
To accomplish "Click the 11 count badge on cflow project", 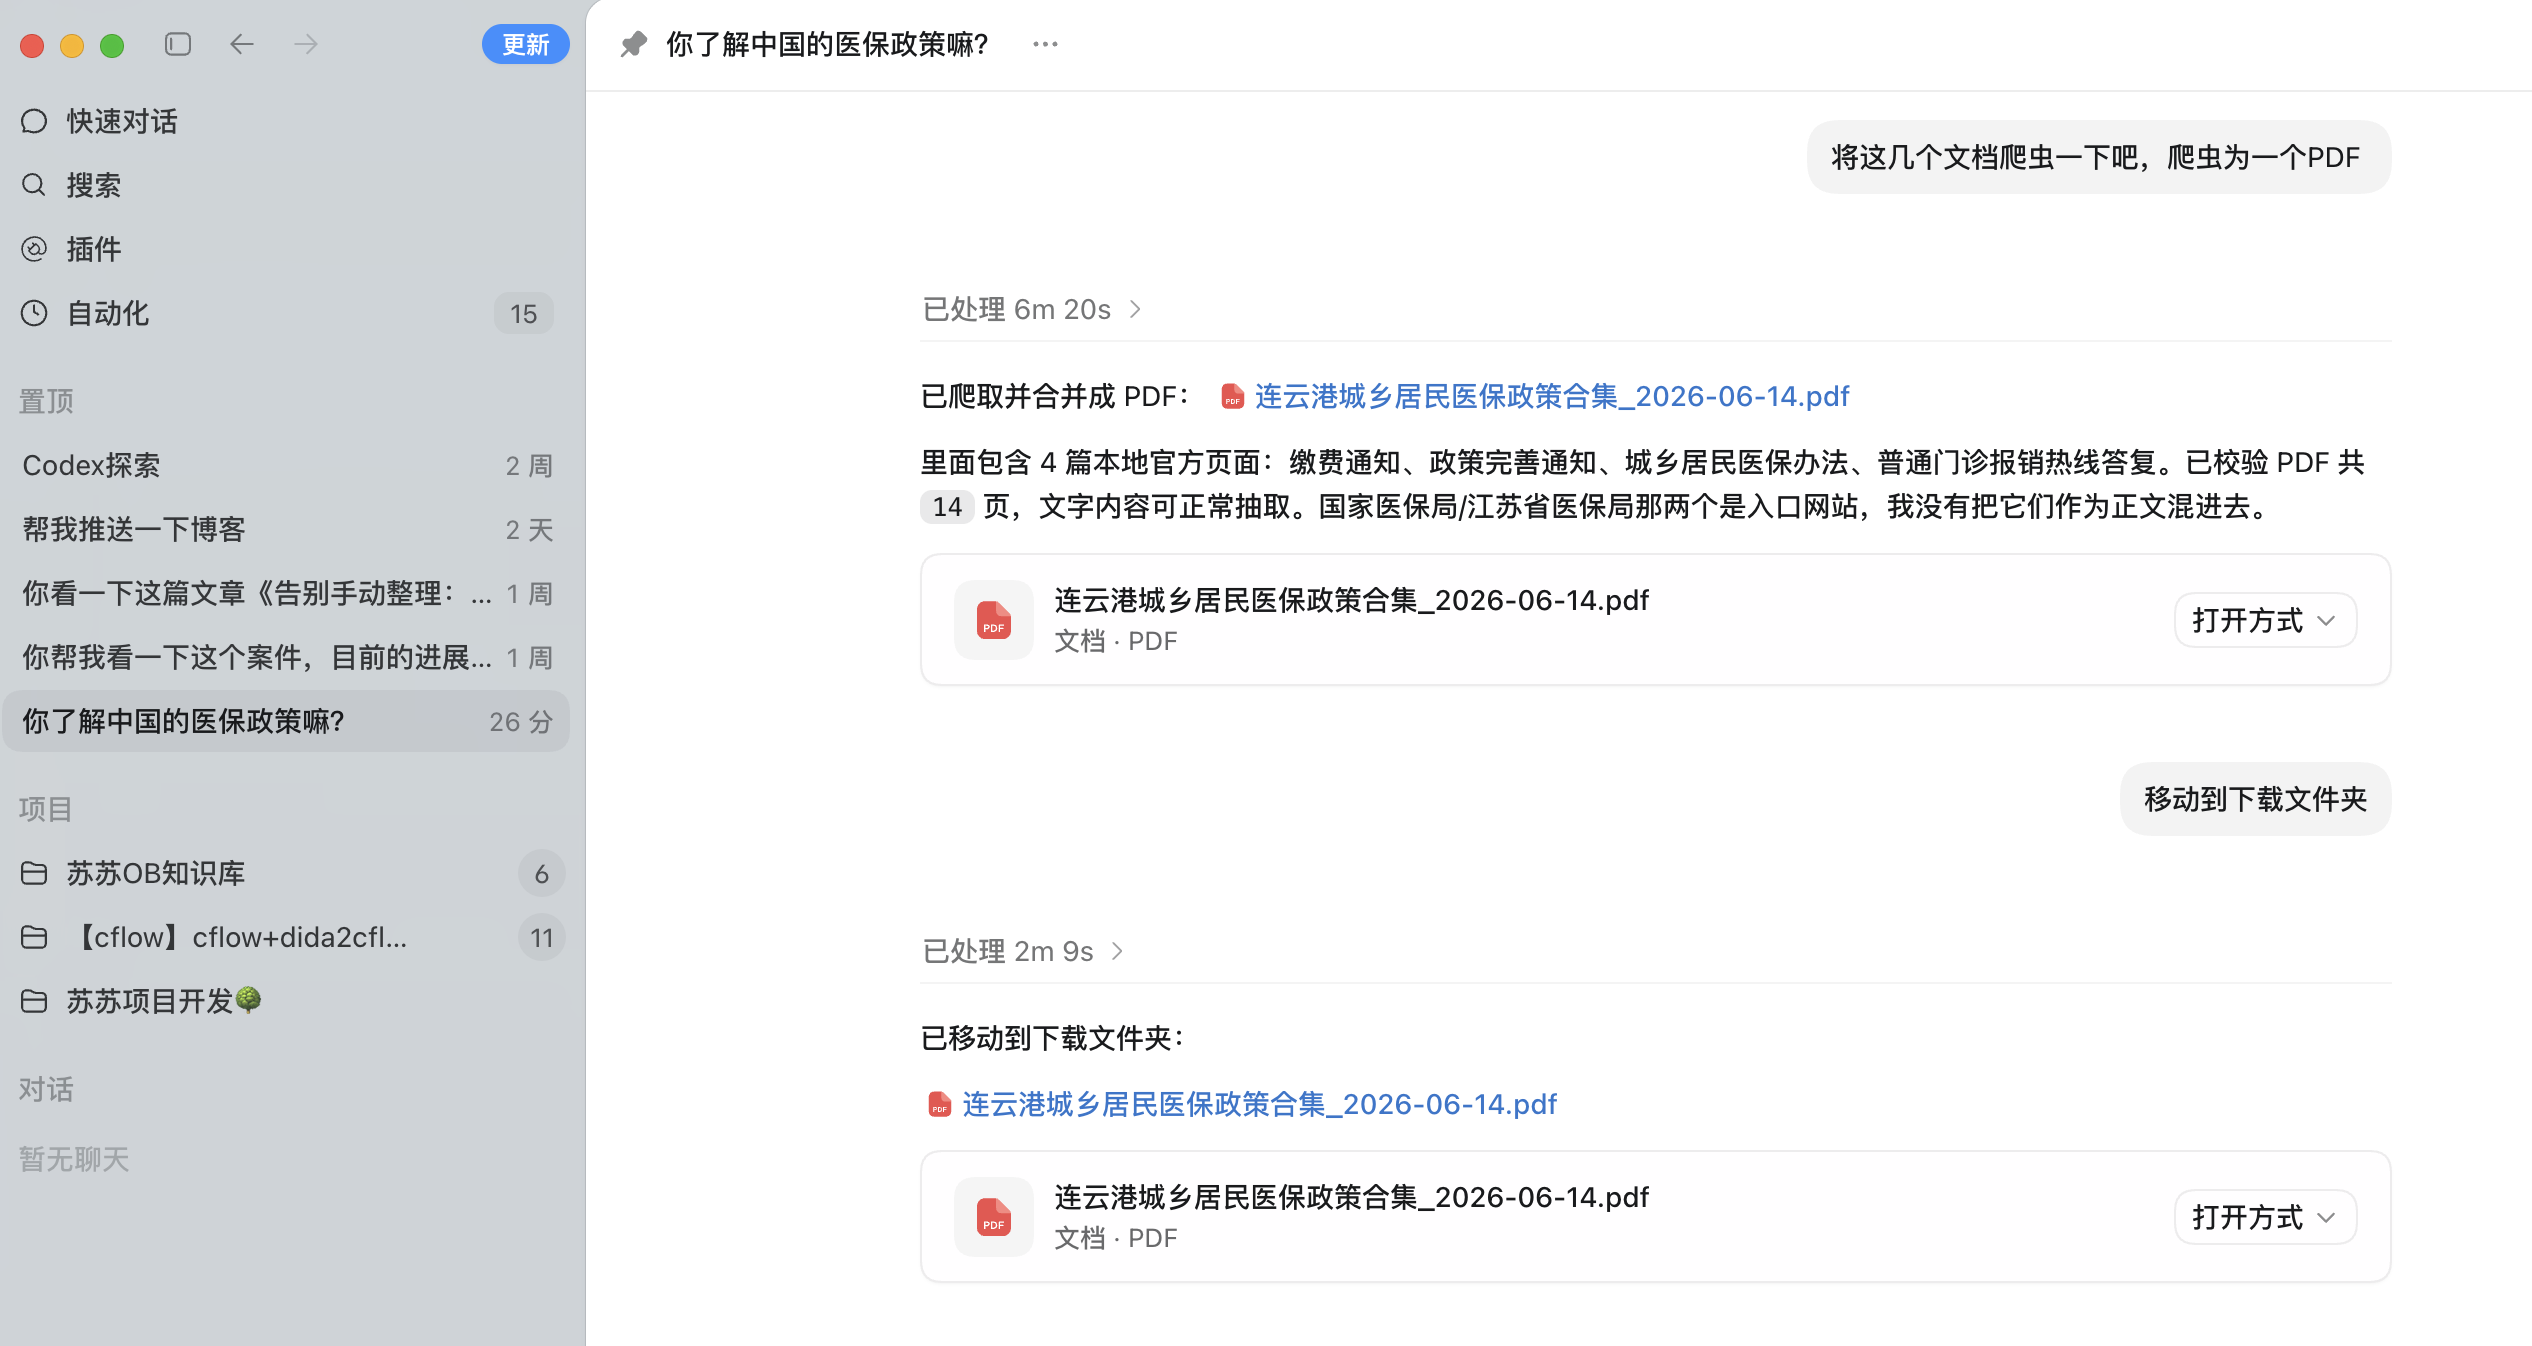I will click(x=541, y=938).
